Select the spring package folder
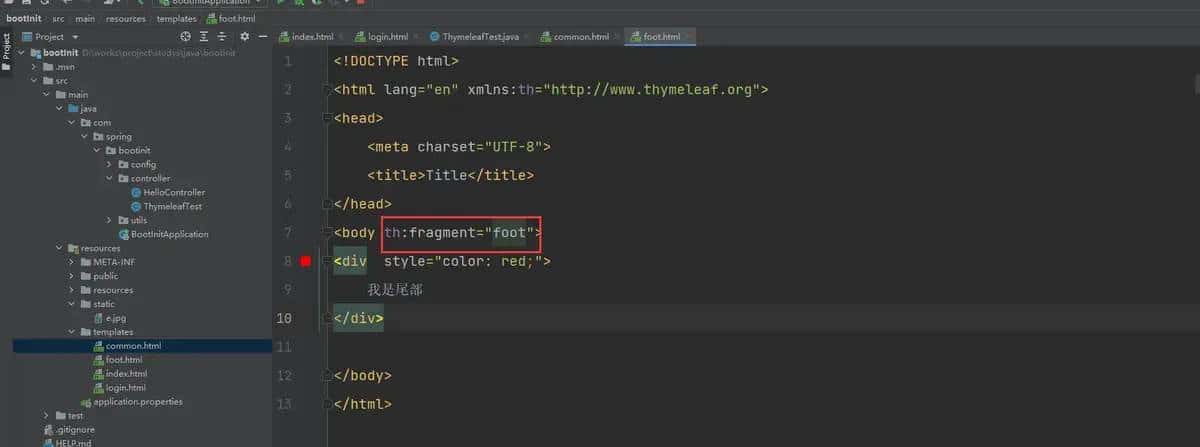This screenshot has height=447, width=1200. point(111,136)
